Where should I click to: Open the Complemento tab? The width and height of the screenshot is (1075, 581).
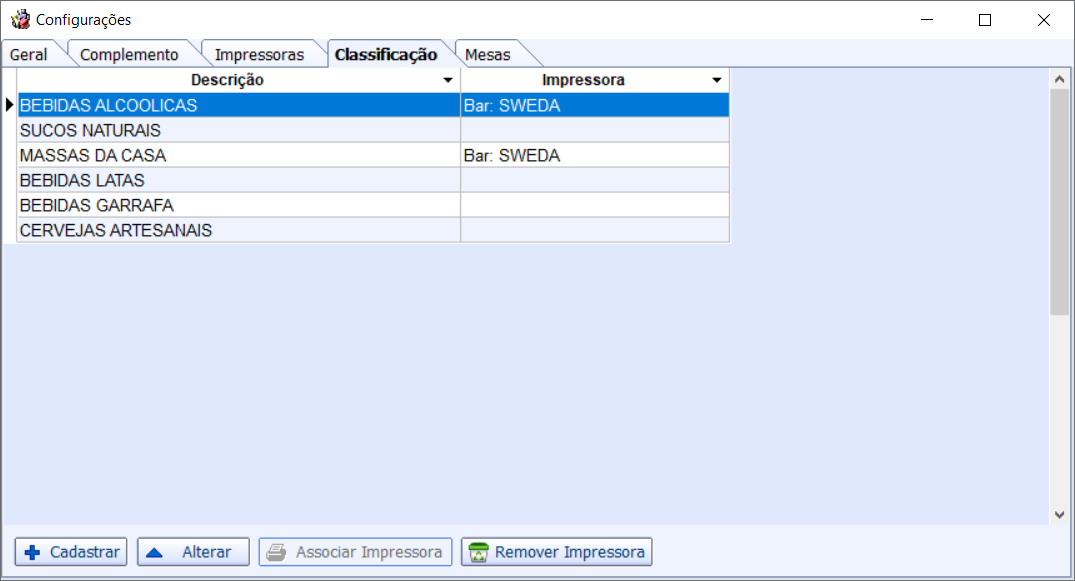(129, 55)
